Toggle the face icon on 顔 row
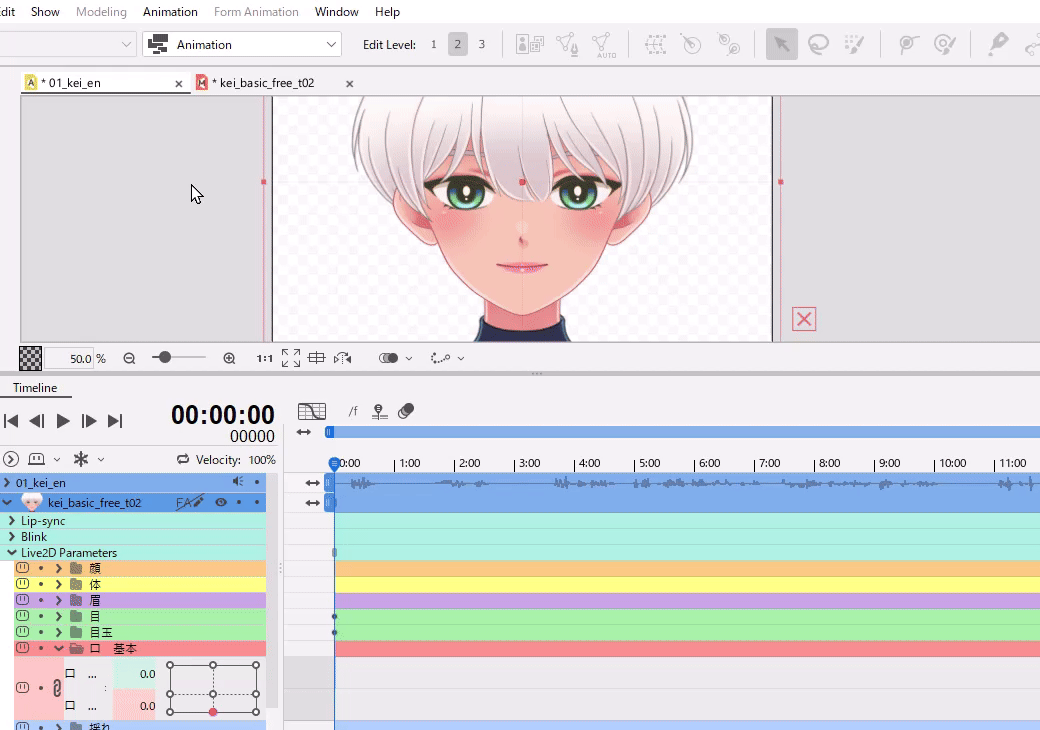The width and height of the screenshot is (1040, 730). coord(23,568)
